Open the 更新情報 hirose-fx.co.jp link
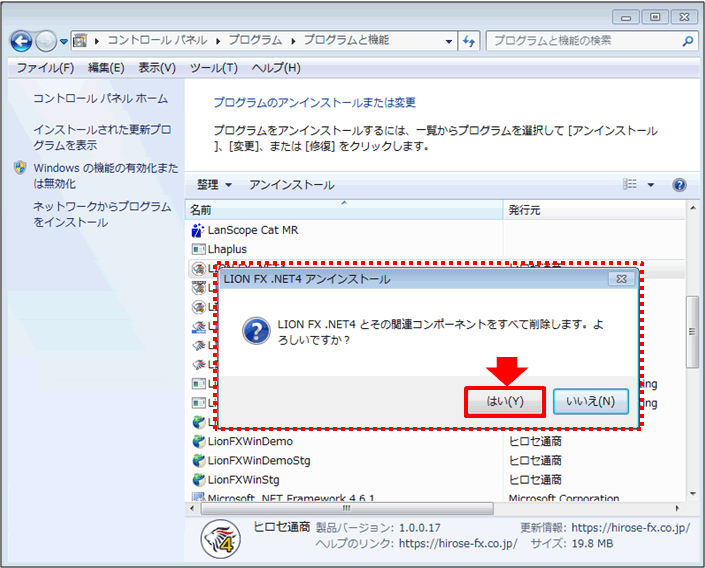 point(630,528)
